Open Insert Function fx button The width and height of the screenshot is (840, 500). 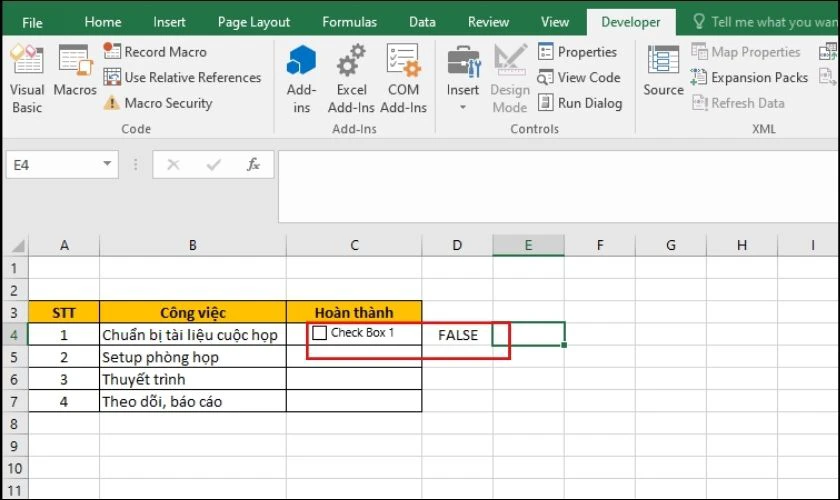[x=253, y=165]
